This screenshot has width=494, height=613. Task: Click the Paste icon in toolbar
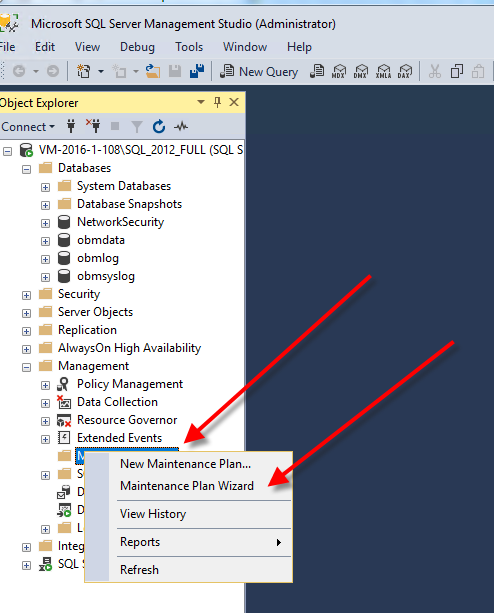tap(478, 72)
